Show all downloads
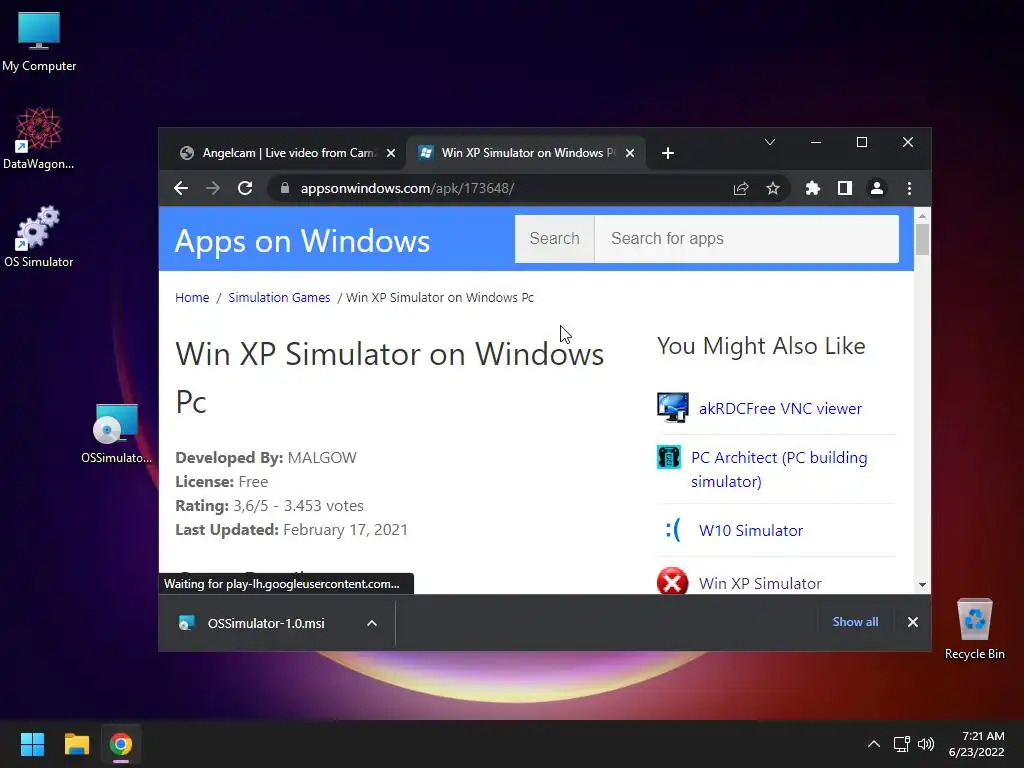This screenshot has height=768, width=1024. [x=855, y=622]
